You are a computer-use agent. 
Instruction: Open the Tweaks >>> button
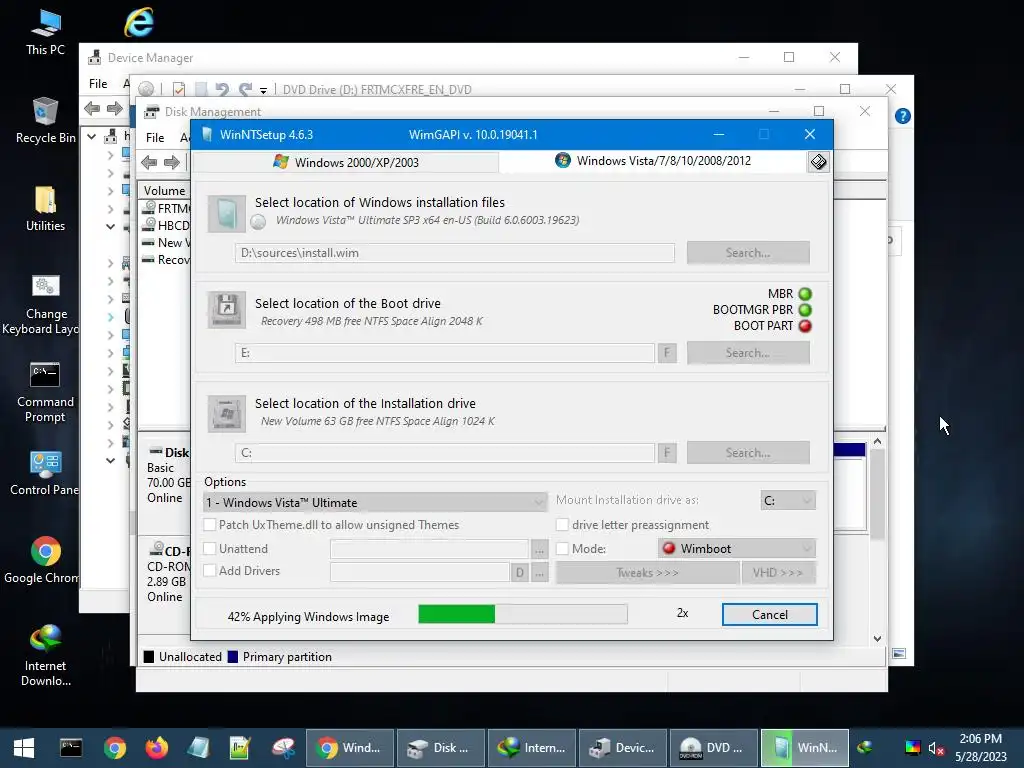click(647, 573)
